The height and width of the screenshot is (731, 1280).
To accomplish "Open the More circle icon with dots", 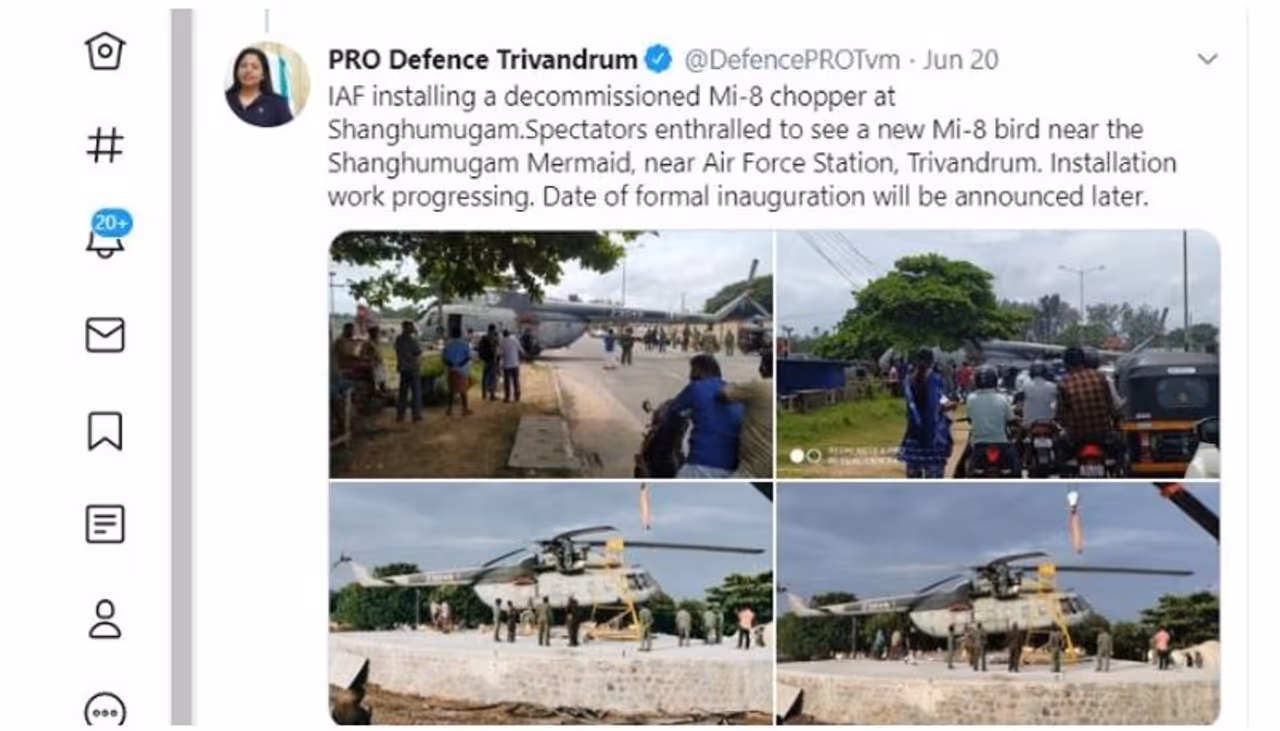I will coord(105,711).
